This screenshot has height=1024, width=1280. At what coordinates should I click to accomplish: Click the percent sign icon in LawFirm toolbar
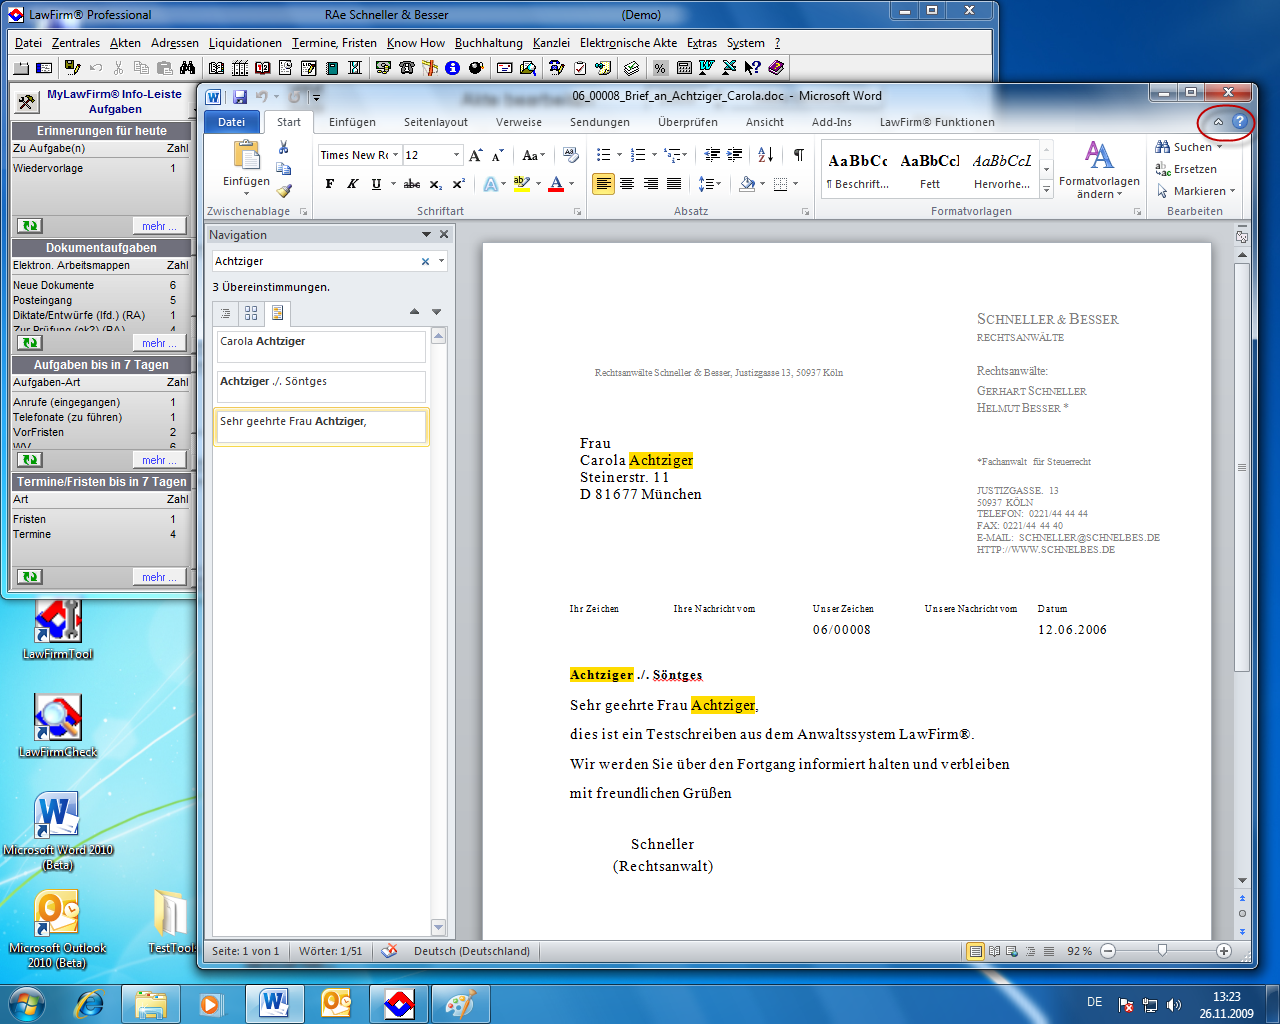[x=660, y=68]
